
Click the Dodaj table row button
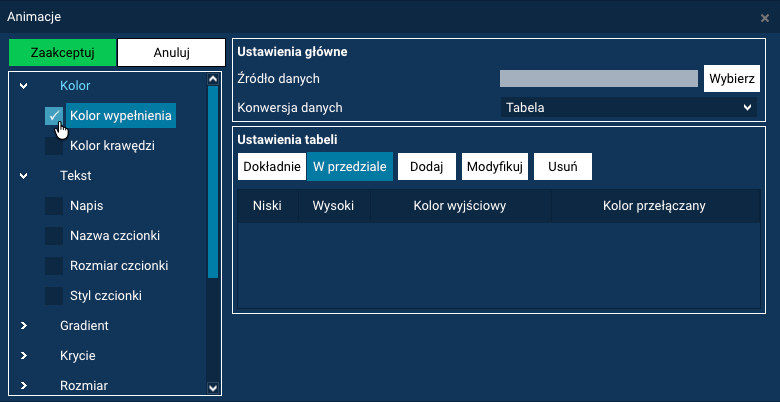coord(427,167)
